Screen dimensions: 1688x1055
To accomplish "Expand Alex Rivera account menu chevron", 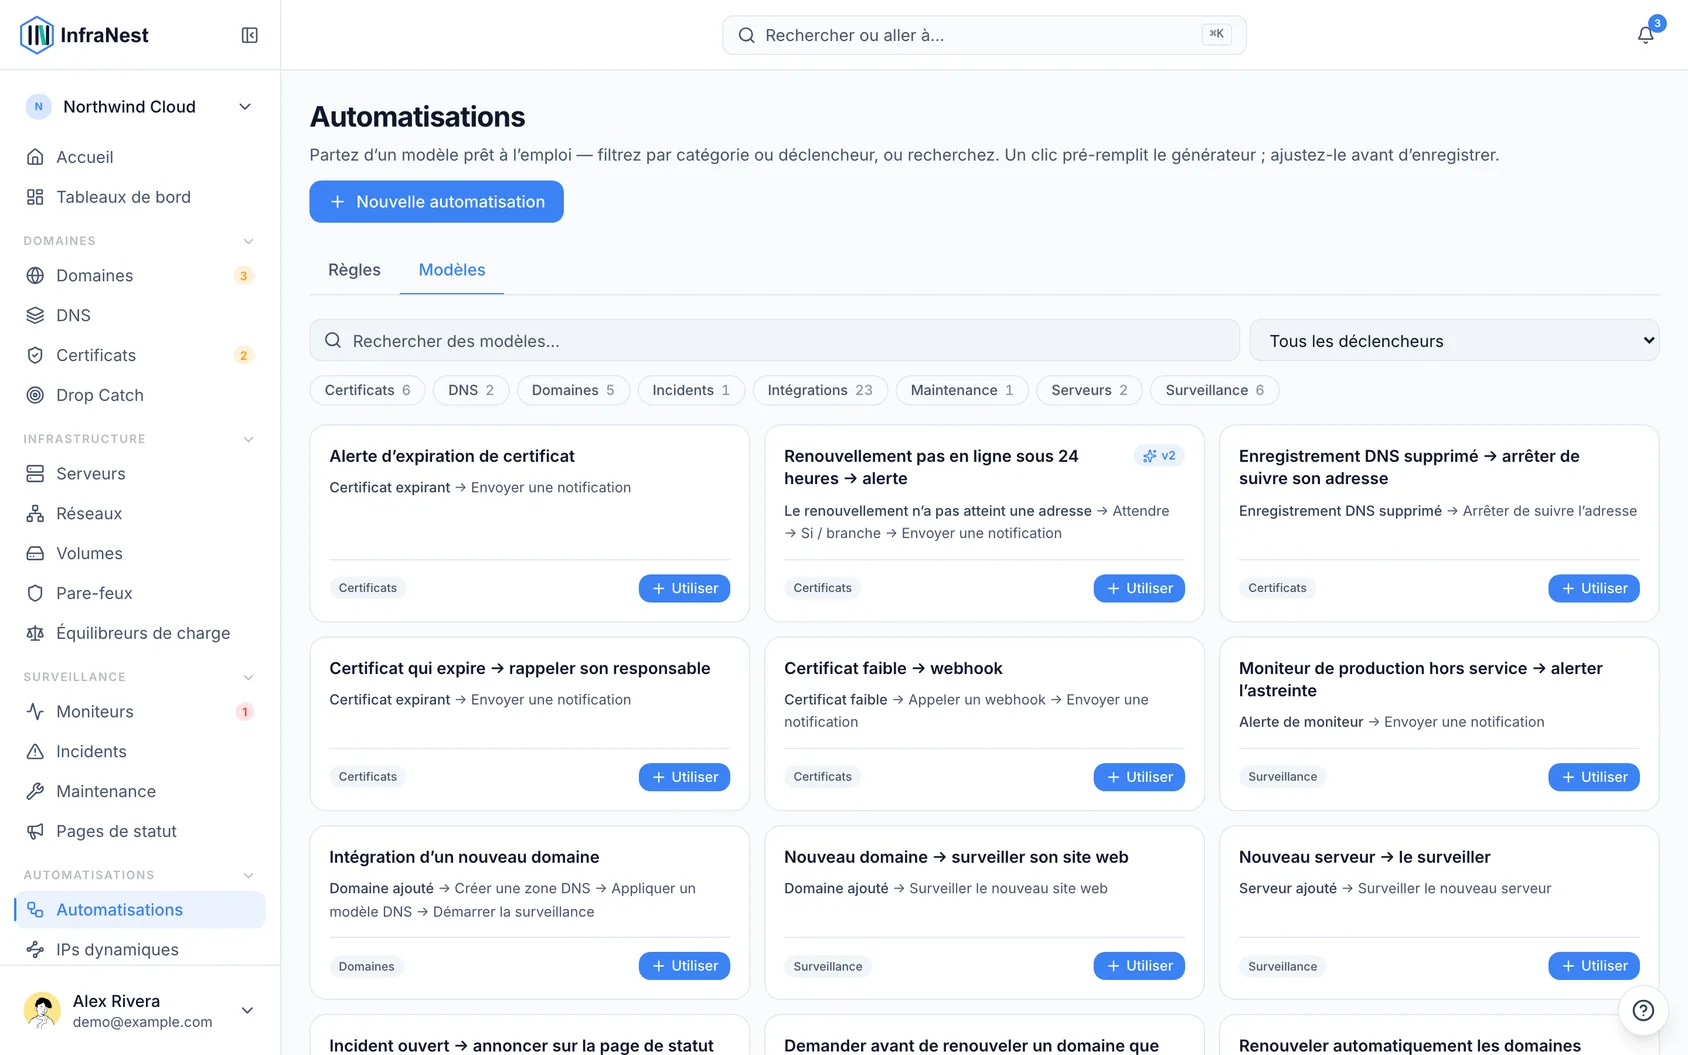I will [247, 1010].
